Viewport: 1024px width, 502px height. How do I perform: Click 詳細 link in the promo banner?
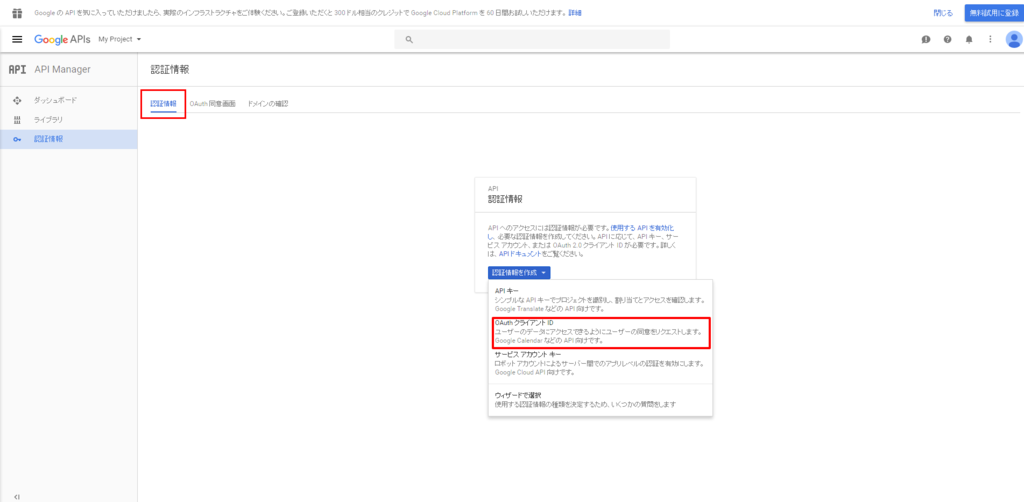575,13
